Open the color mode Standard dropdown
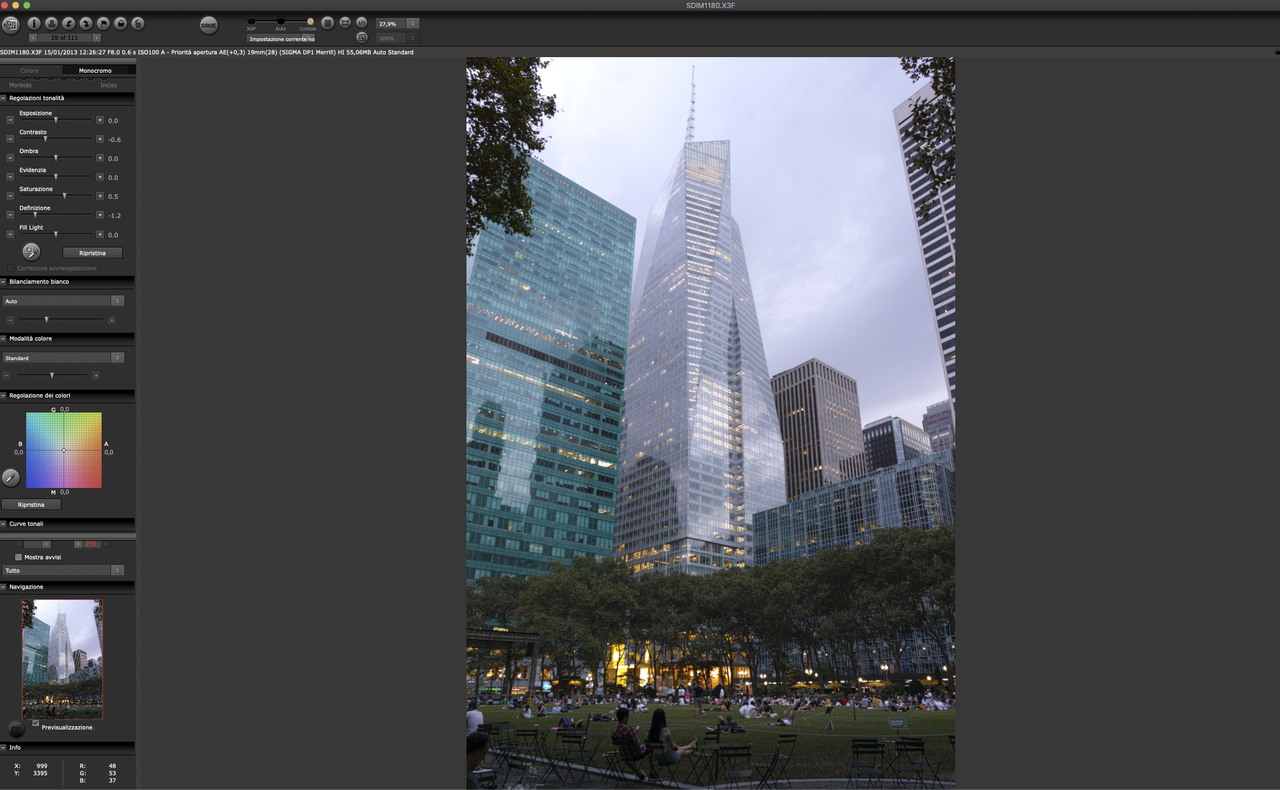The width and height of the screenshot is (1280, 790). point(63,357)
